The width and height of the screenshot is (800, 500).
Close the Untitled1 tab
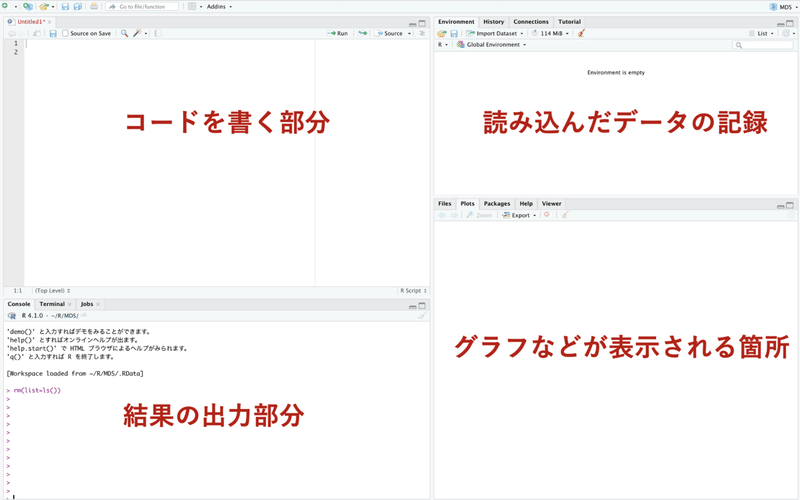click(49, 22)
